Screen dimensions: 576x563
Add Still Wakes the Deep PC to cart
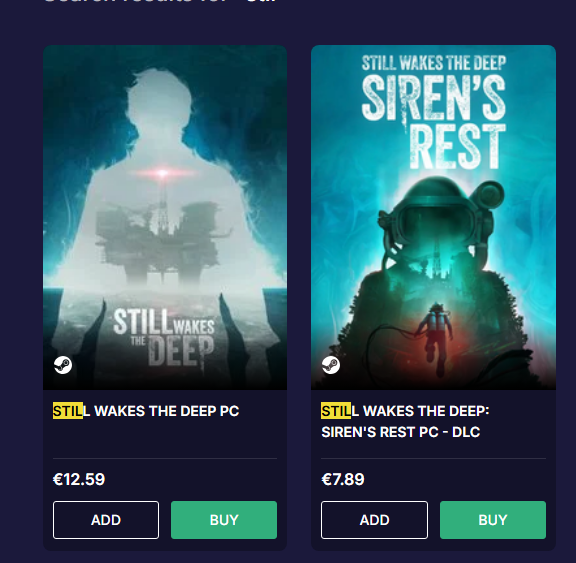(x=106, y=520)
